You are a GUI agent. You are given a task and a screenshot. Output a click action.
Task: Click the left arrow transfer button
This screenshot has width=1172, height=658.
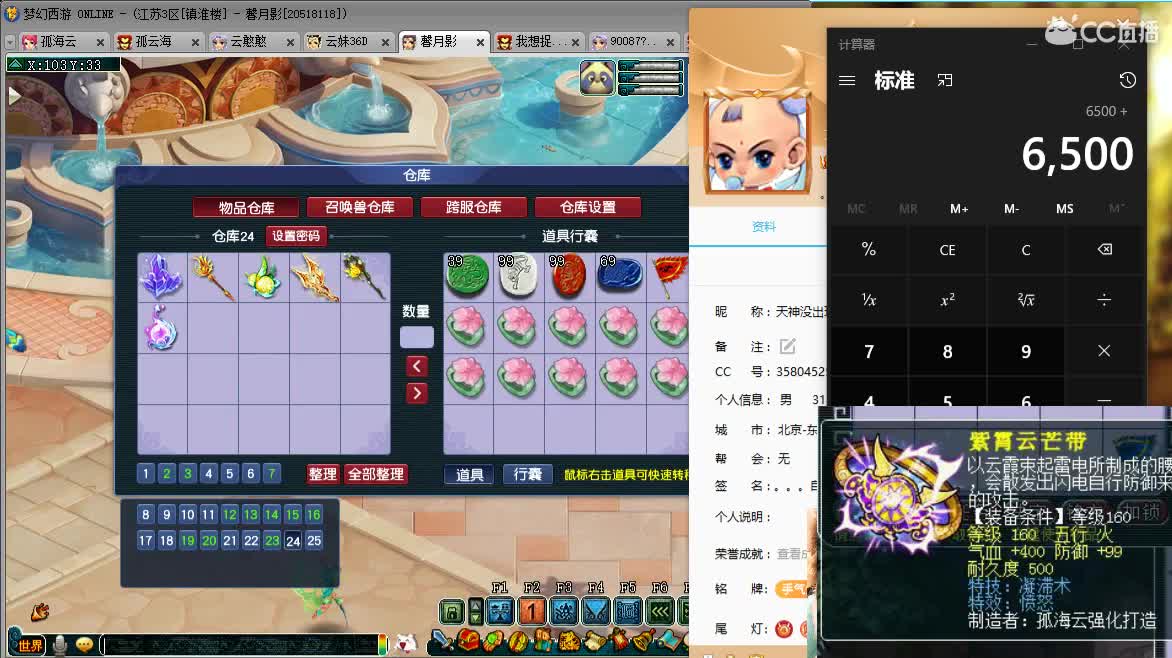[x=416, y=366]
